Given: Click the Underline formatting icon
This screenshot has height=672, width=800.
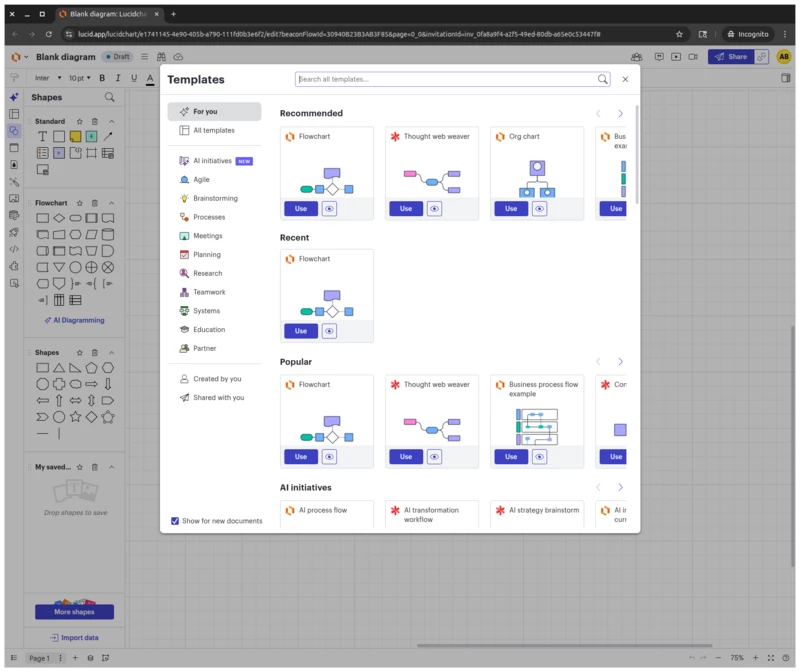Looking at the screenshot, I should click(x=134, y=78).
